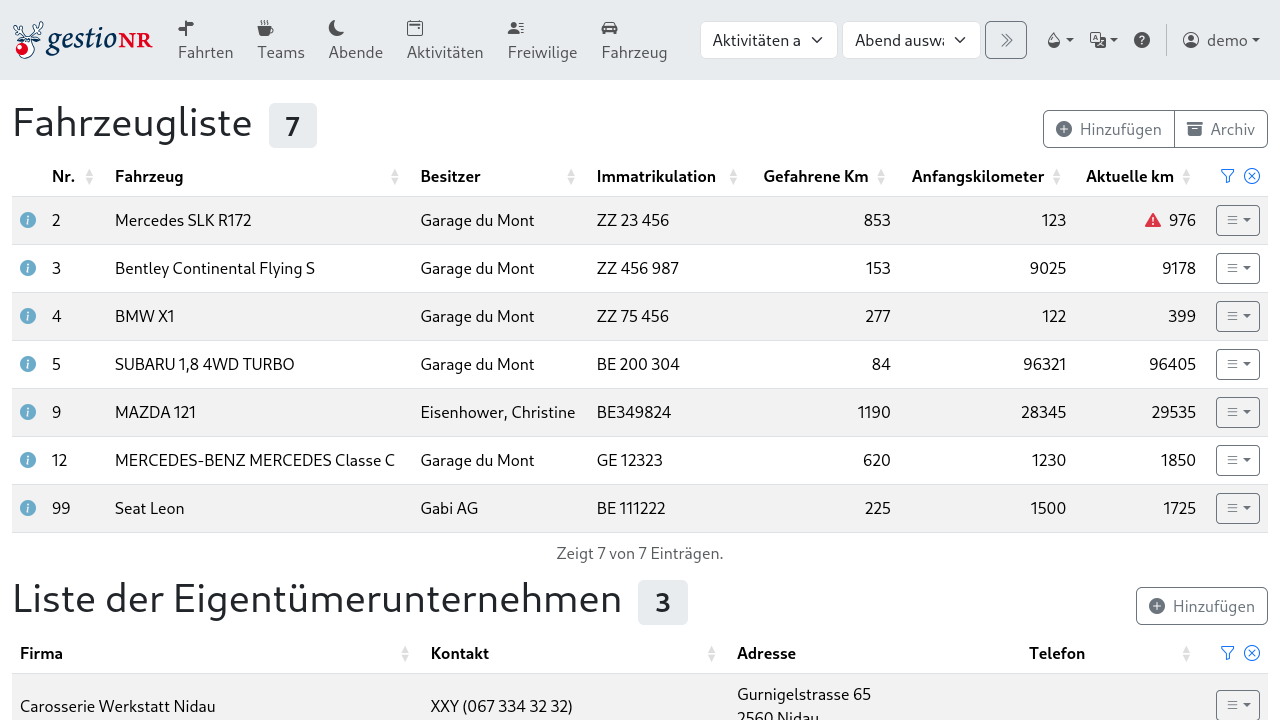This screenshot has height=720, width=1280.
Task: Select the Teams coffee-cup icon
Action: pos(263,26)
